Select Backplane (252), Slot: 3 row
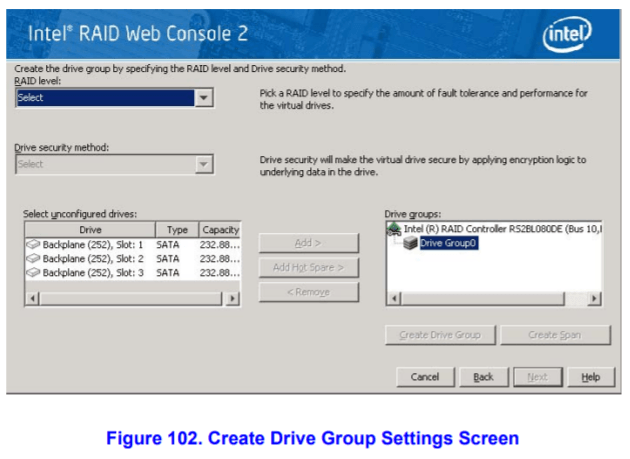Screen dimensions: 630x459 click(x=133, y=273)
